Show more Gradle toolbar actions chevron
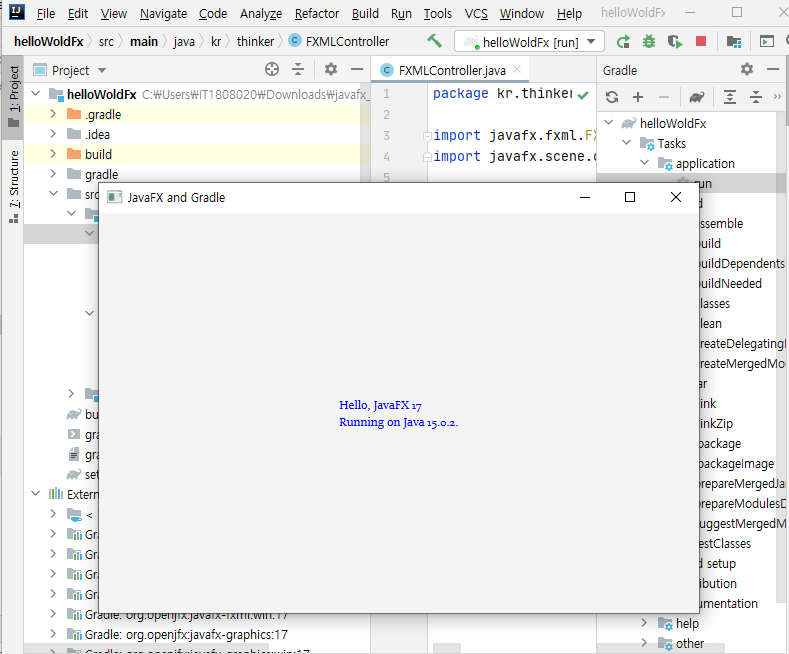This screenshot has width=789, height=654. pos(777,97)
